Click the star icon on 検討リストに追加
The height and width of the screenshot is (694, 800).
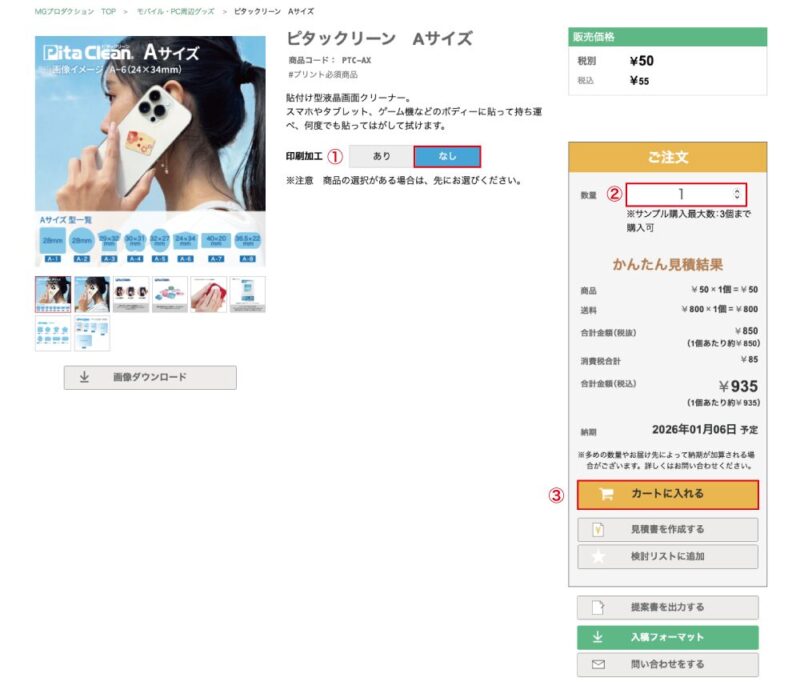(x=598, y=556)
